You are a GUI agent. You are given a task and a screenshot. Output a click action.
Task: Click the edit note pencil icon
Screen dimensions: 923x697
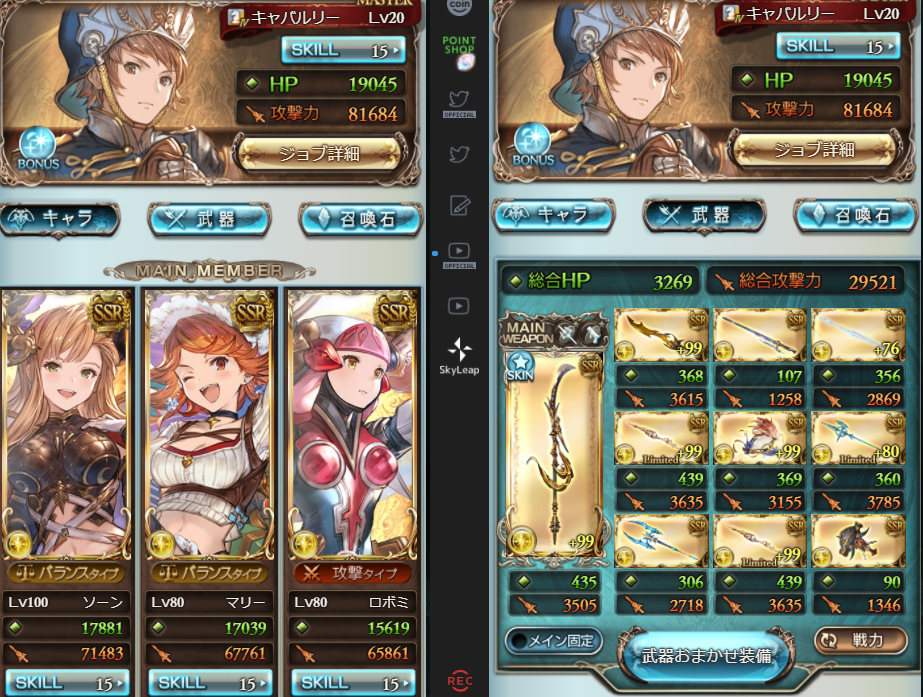(459, 205)
